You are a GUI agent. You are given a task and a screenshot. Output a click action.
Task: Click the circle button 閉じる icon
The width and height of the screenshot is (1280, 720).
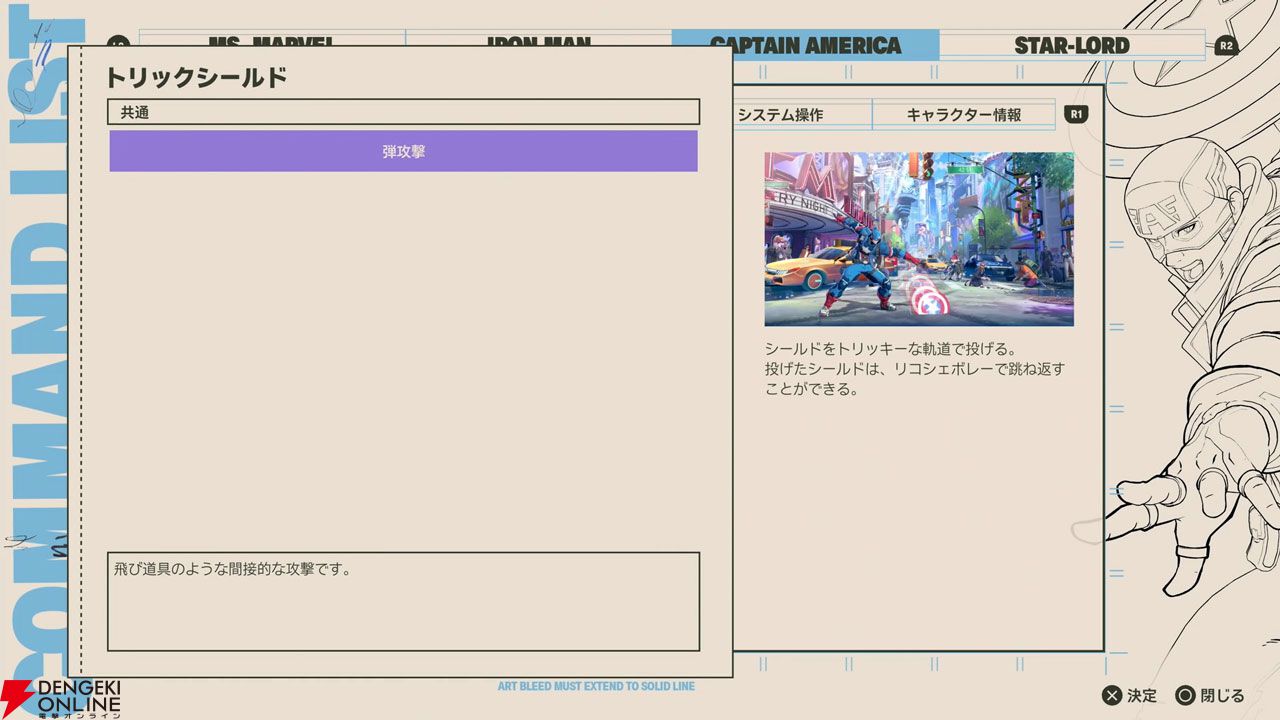pos(1185,696)
